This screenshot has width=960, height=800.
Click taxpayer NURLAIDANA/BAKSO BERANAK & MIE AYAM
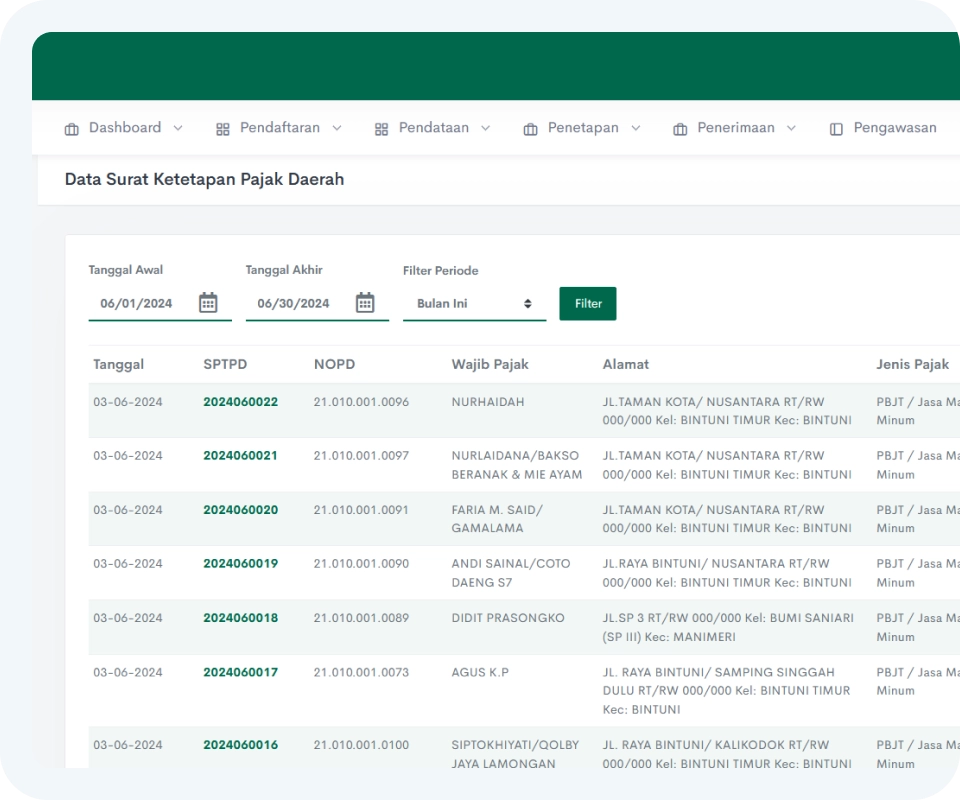[517, 465]
